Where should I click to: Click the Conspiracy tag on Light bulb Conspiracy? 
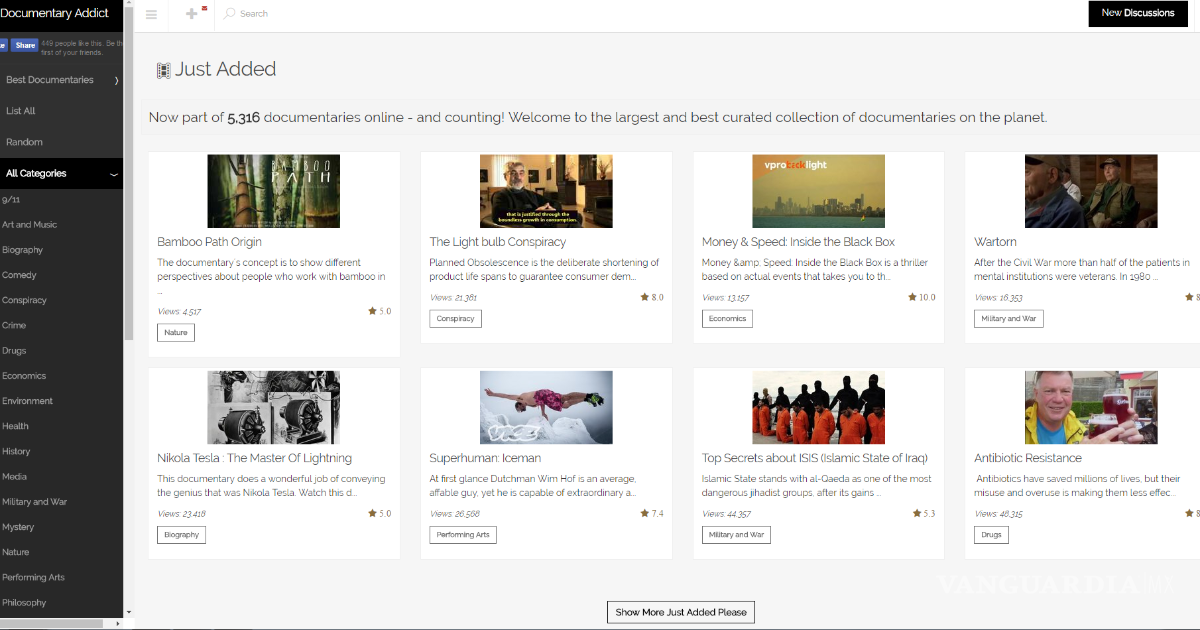(455, 319)
